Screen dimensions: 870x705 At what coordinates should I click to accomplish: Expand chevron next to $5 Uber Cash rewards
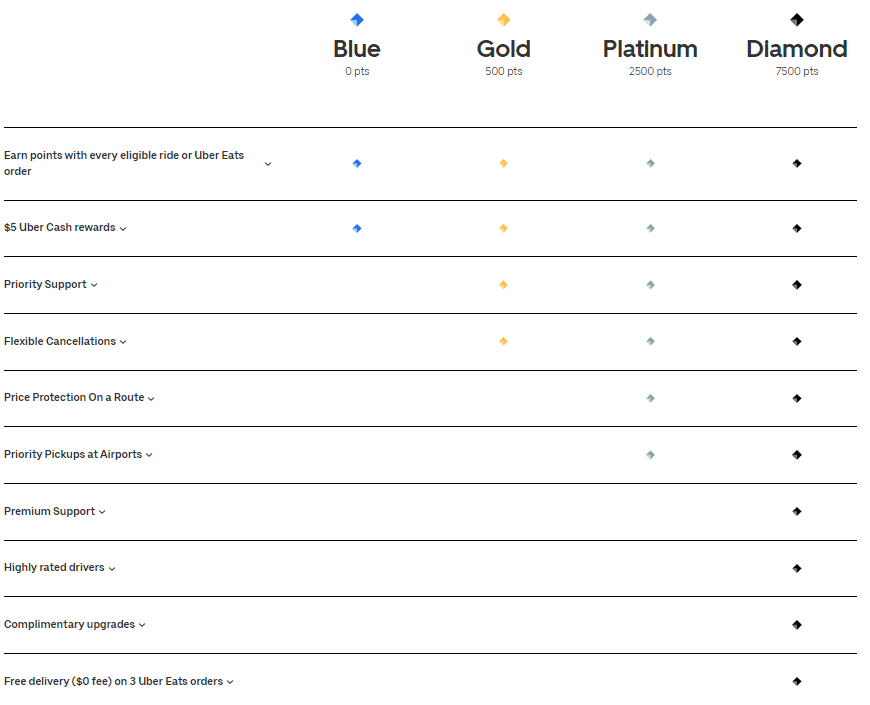point(123,229)
